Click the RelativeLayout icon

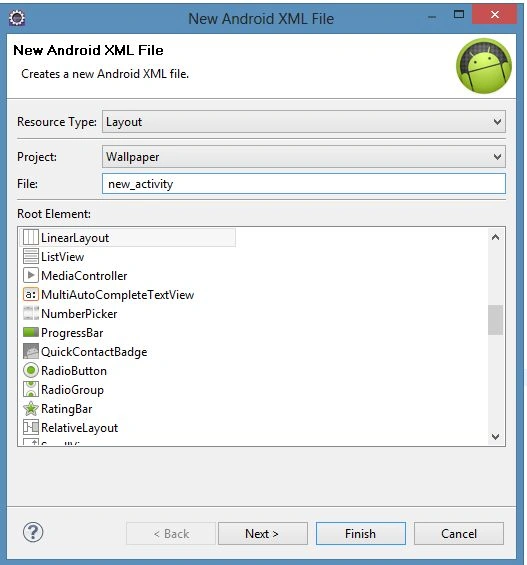[x=31, y=428]
